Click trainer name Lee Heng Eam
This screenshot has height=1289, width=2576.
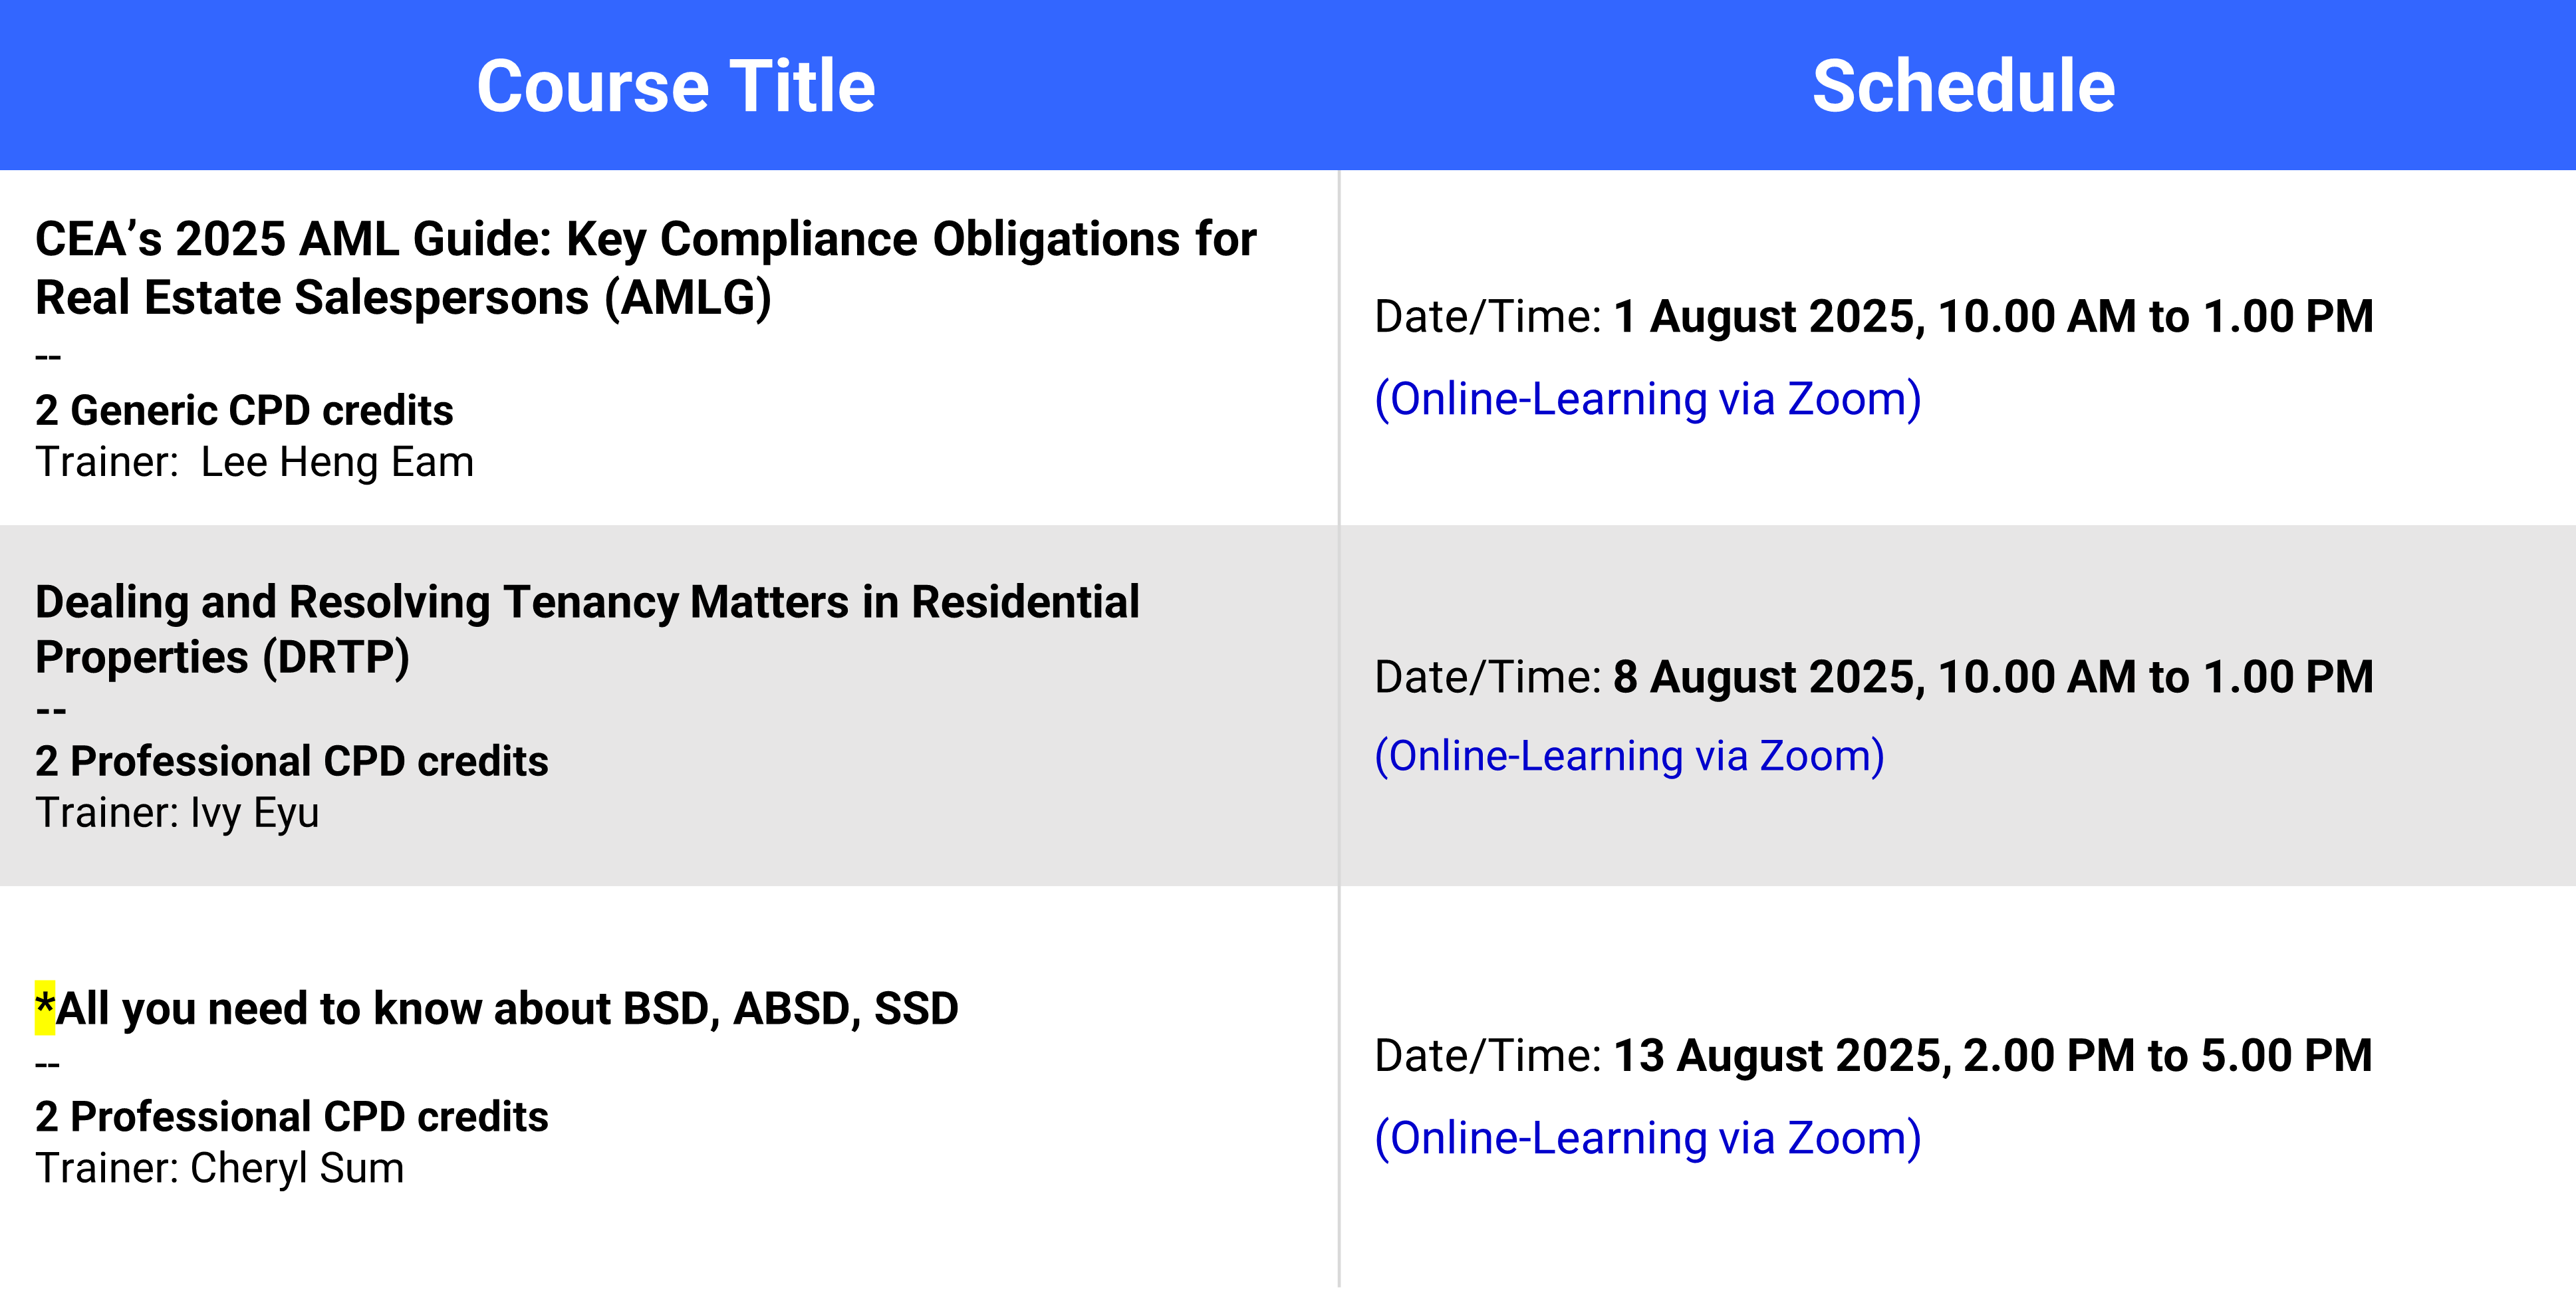coord(337,462)
